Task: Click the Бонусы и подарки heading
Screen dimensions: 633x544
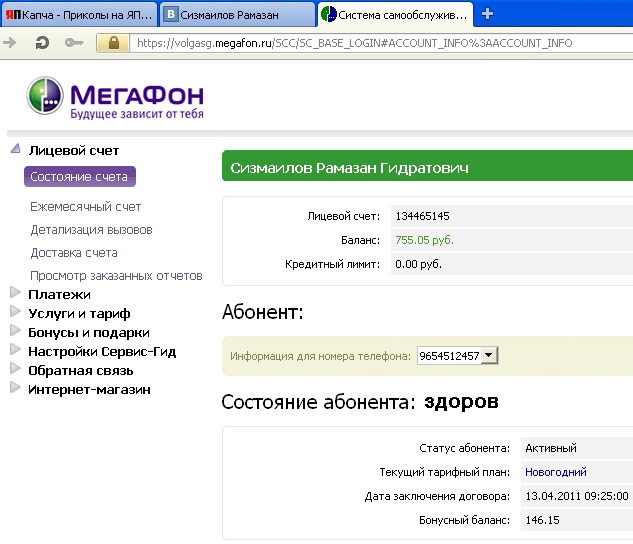Action: [89, 333]
